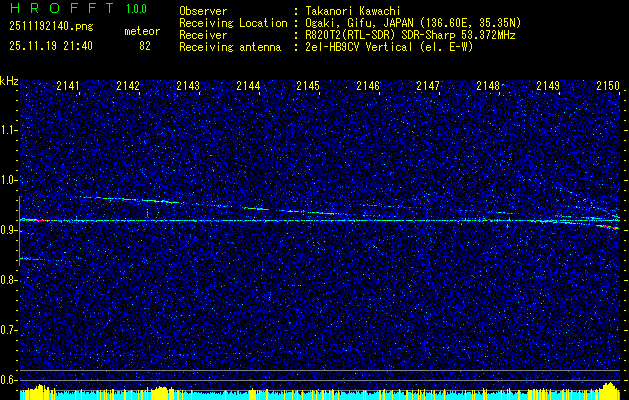Click the 2147 time marker
Screen dimensions: 629x400
point(428,85)
